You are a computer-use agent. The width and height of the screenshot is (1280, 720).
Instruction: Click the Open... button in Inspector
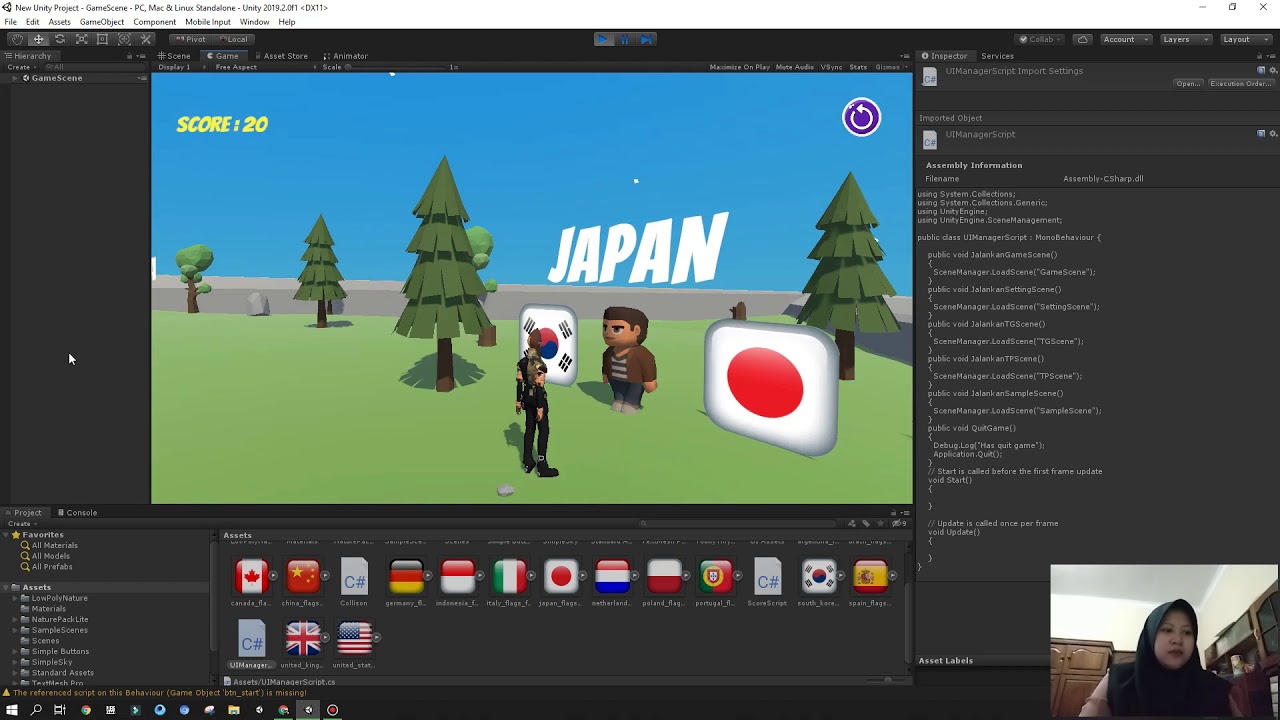(1188, 84)
